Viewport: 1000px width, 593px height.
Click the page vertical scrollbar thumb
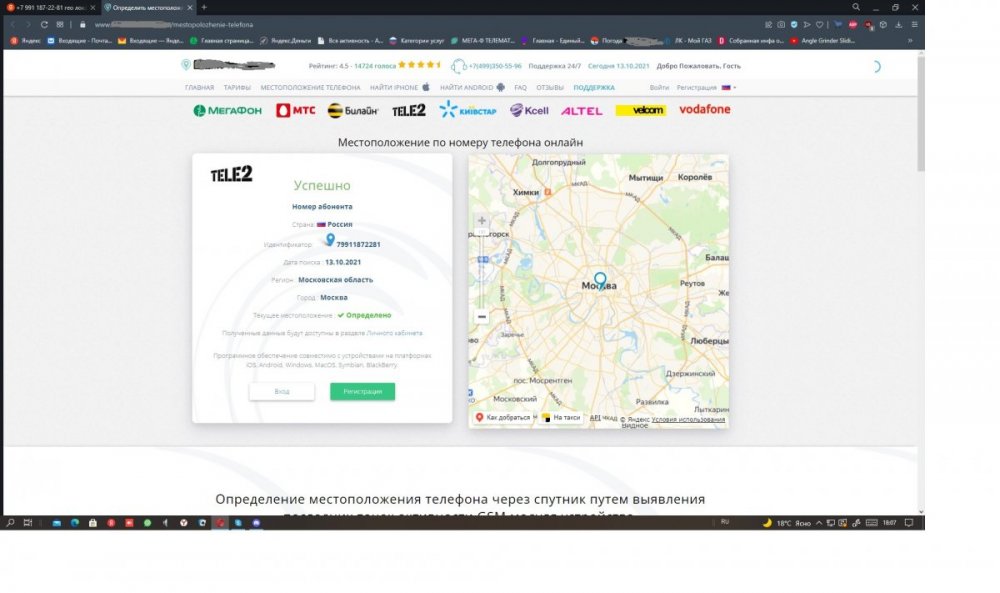920,115
